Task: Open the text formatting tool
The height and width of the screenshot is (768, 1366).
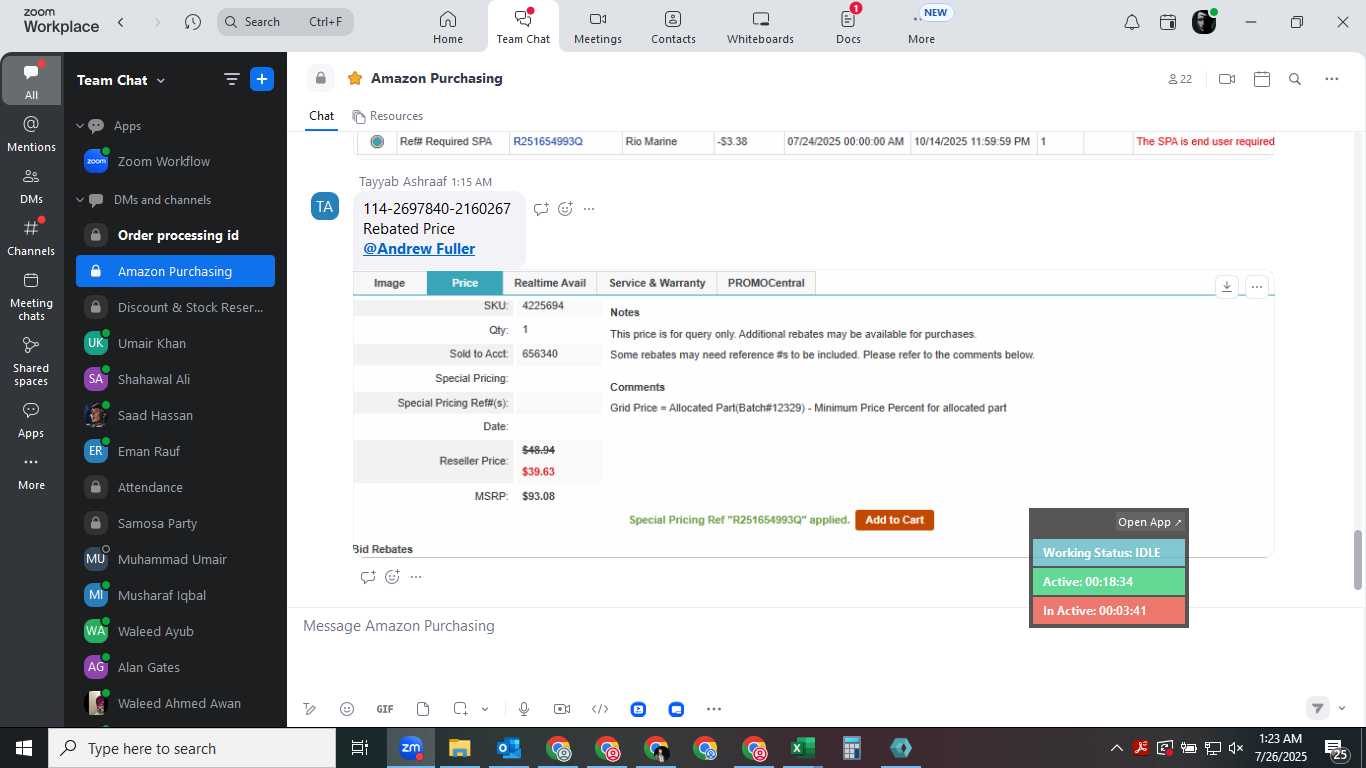Action: tap(310, 709)
